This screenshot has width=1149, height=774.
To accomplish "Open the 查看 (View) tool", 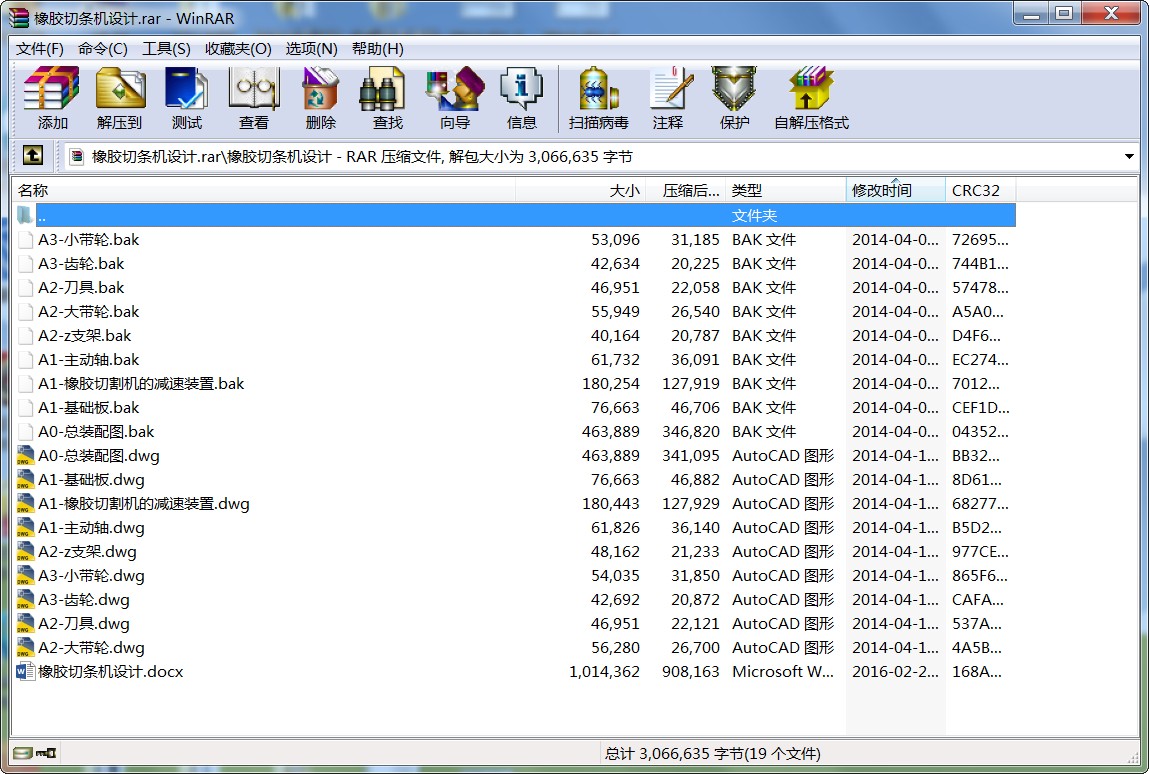I will click(x=253, y=98).
